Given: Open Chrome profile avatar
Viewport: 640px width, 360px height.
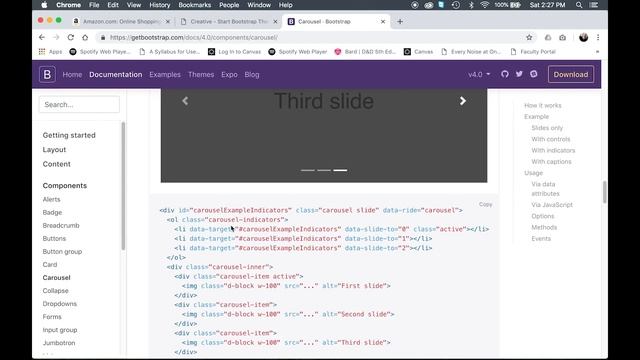Looking at the screenshot, I should (x=584, y=38).
